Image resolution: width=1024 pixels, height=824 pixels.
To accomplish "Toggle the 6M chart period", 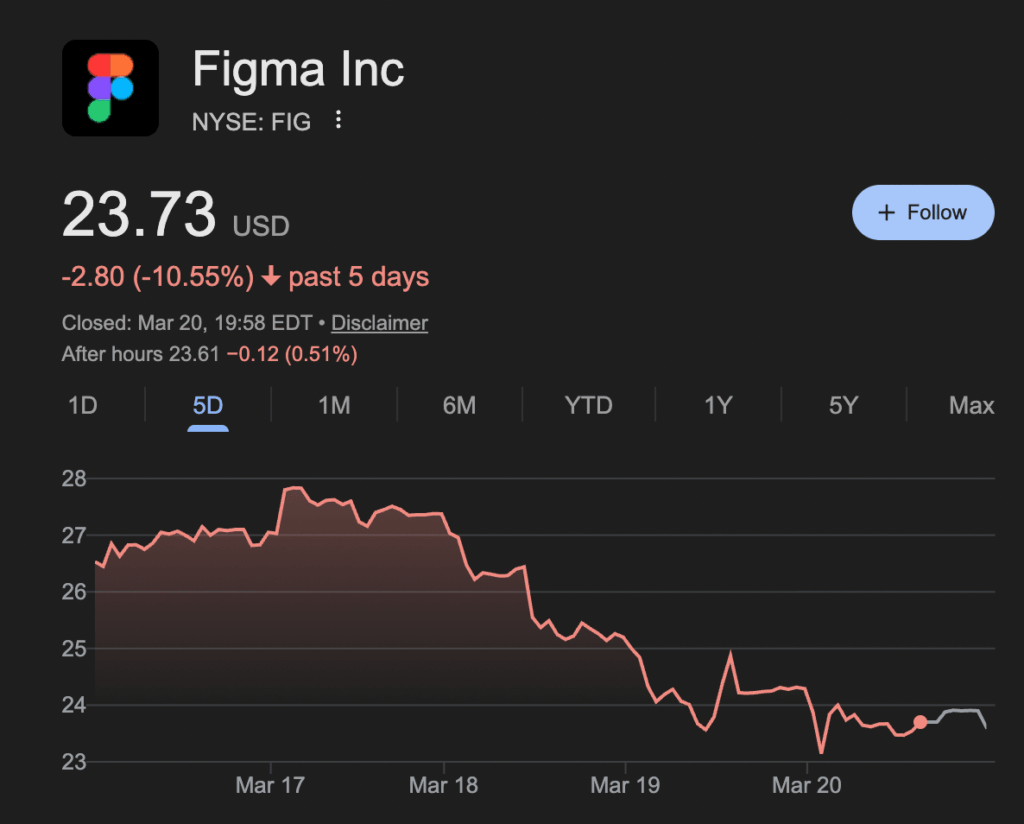I will point(461,405).
